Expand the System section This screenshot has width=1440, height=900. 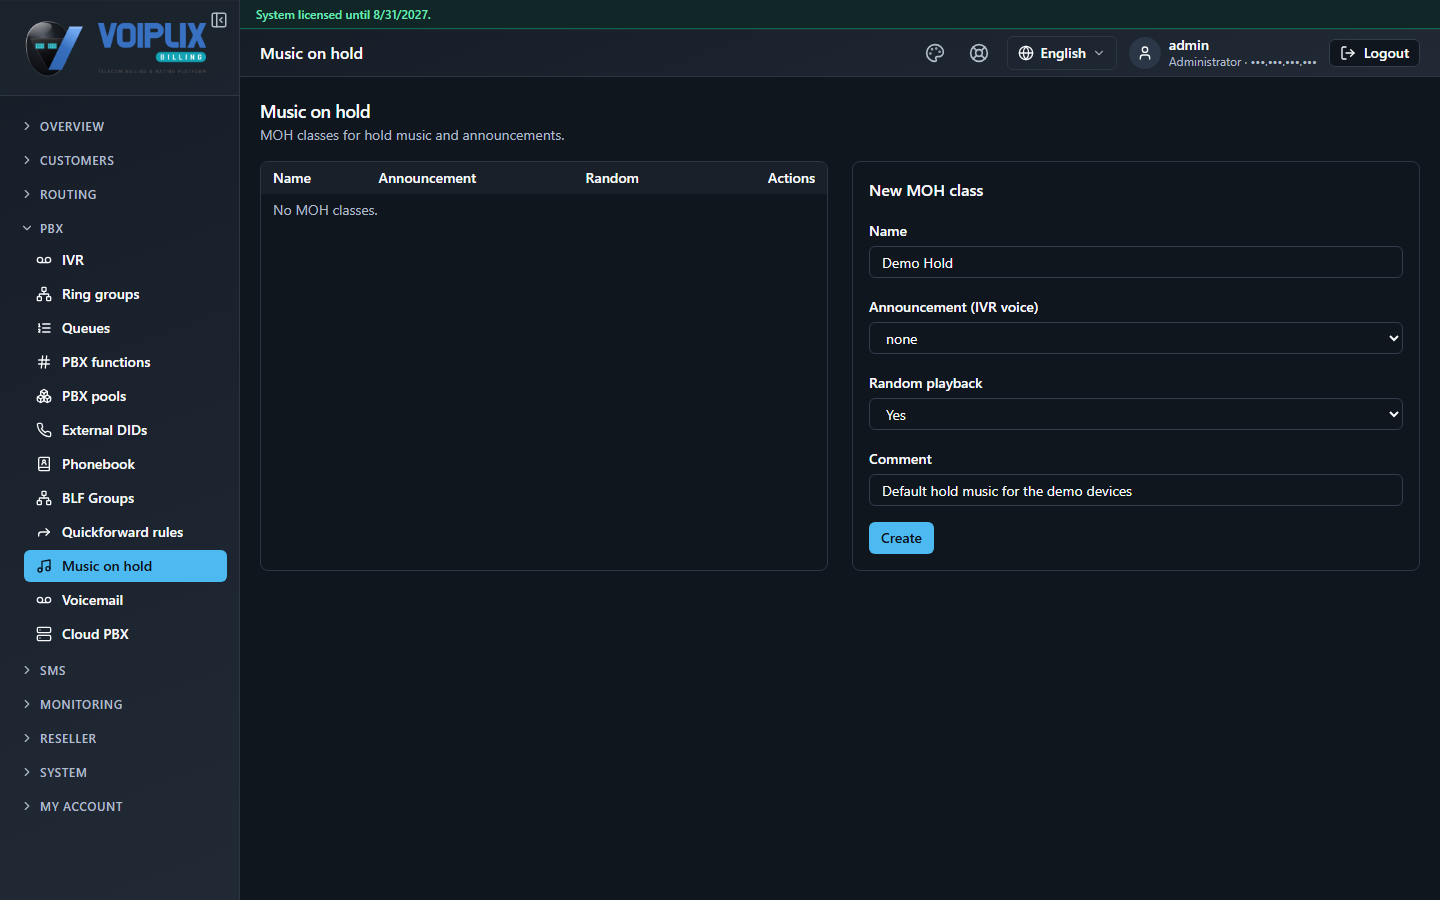coord(120,772)
